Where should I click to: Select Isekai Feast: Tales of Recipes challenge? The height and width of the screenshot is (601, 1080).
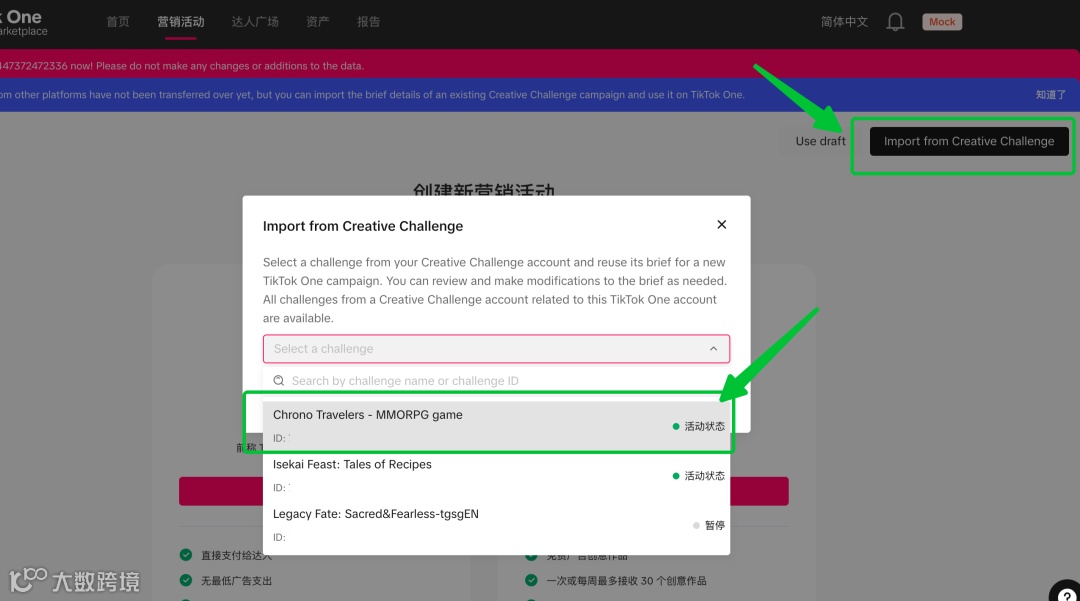click(496, 475)
